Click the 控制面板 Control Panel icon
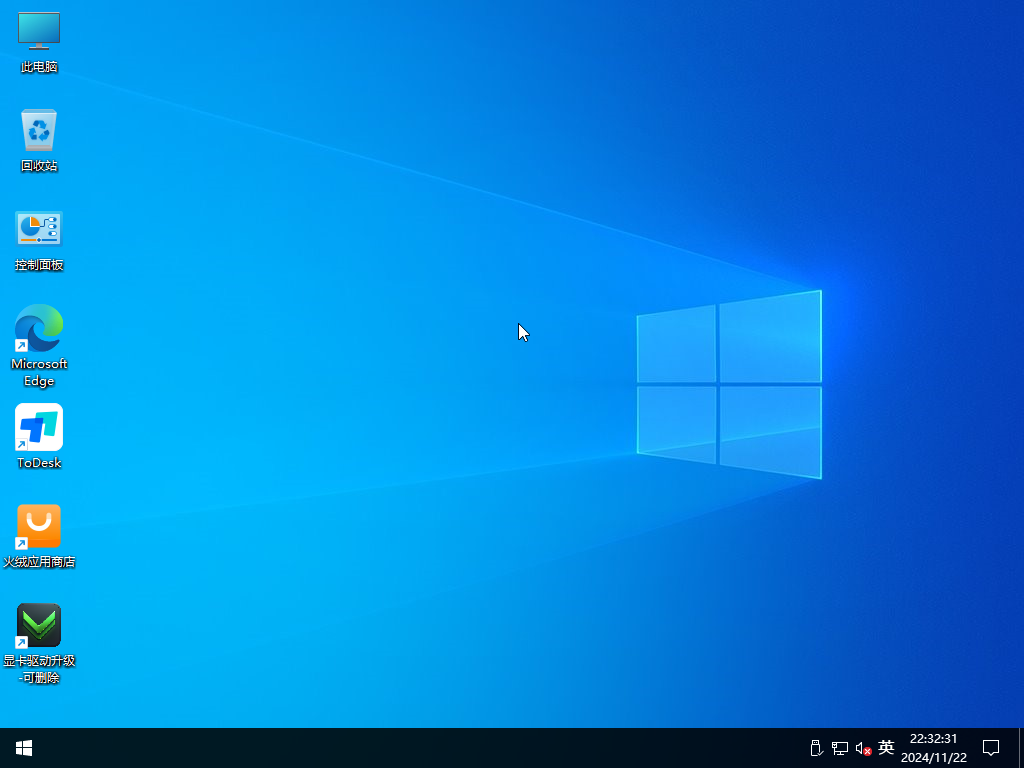Screen dimensions: 1024x768 39,229
